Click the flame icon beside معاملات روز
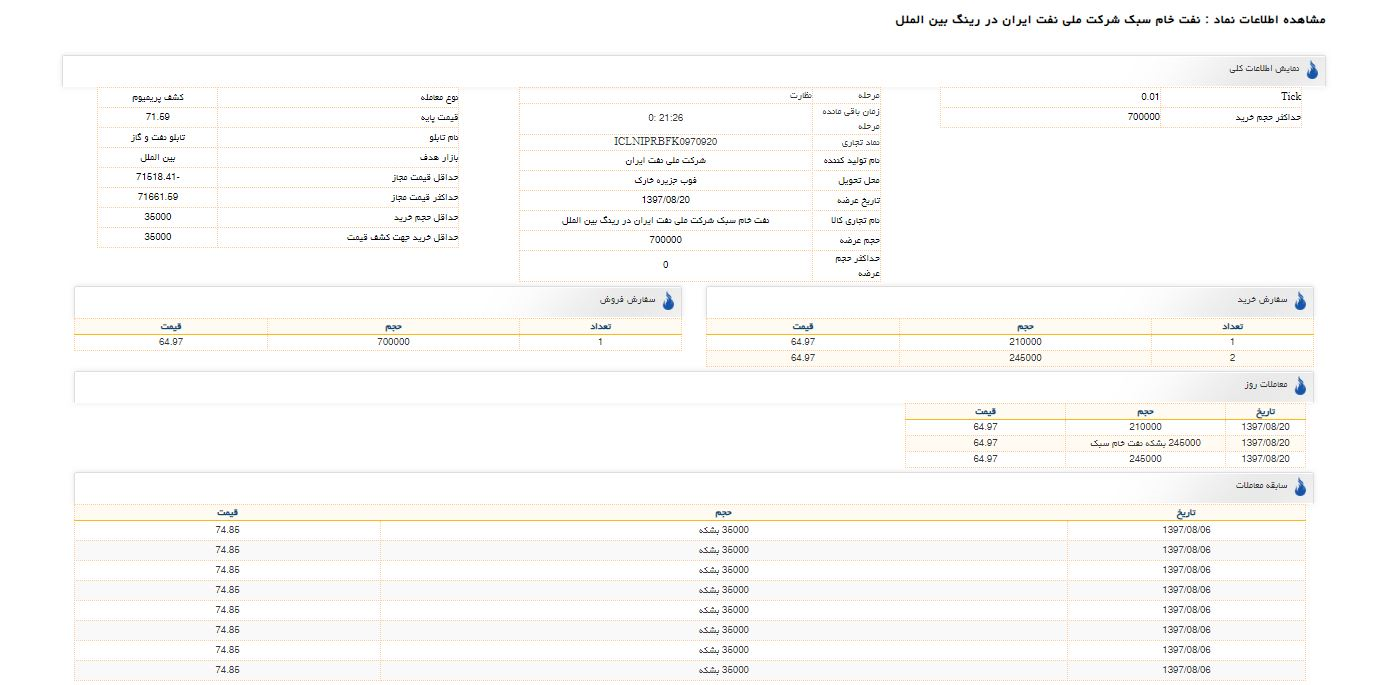Viewport: 1382px width, 685px height. (x=1300, y=385)
